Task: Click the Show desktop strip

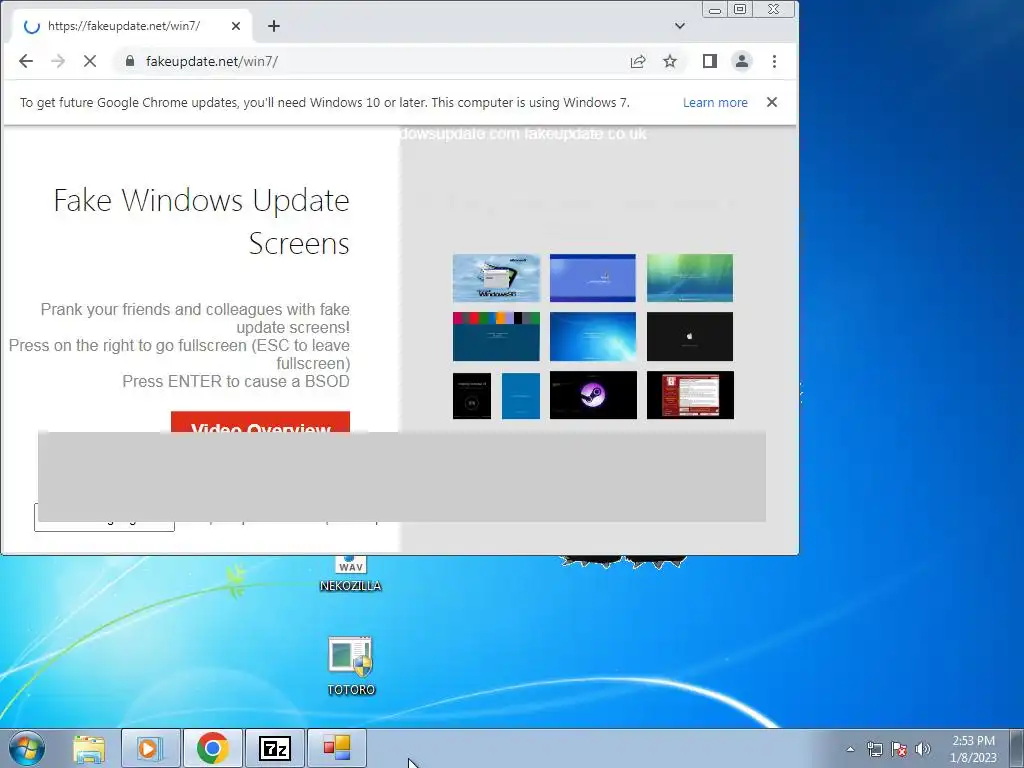Action: 1017,748
